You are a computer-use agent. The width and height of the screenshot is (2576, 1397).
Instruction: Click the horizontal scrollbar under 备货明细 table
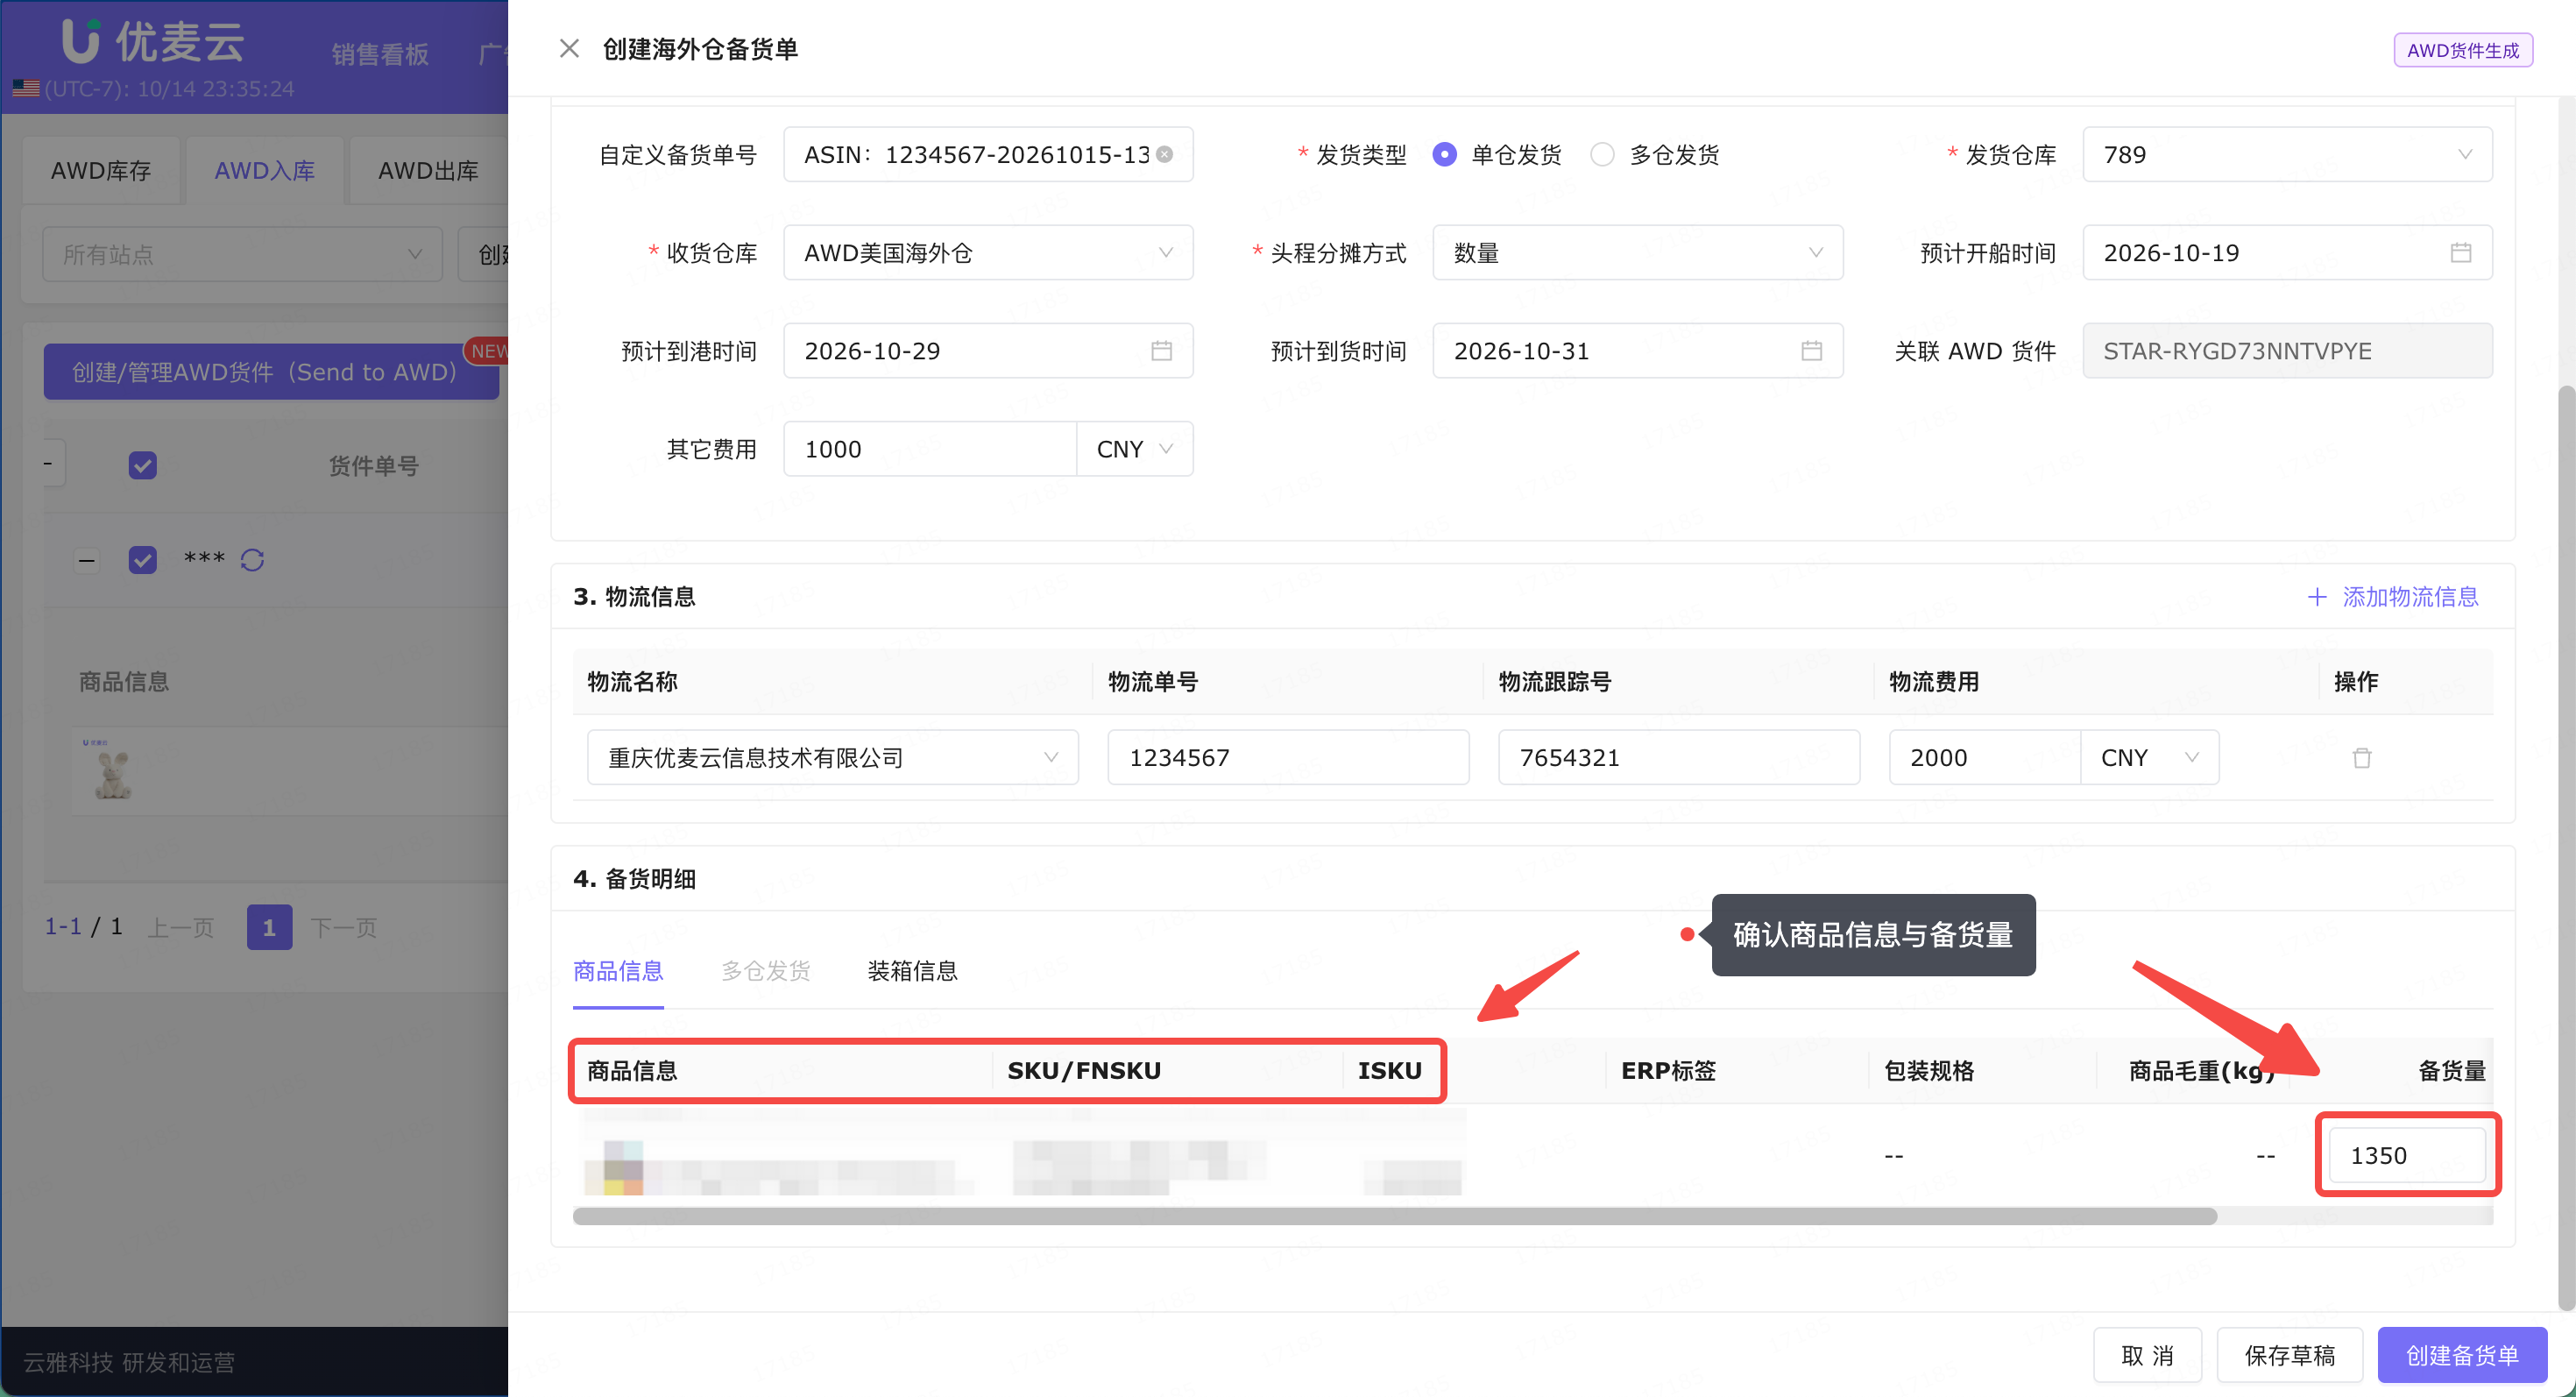tap(1394, 1216)
